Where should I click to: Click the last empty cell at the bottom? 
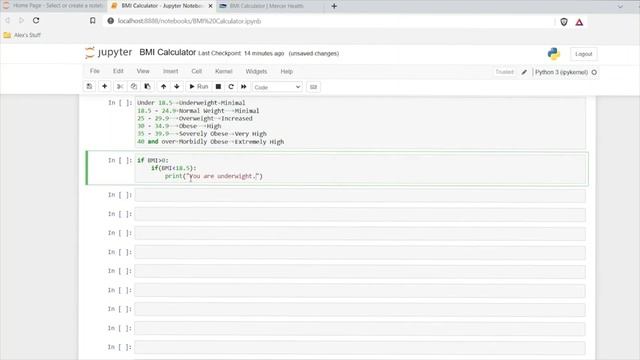(360, 347)
